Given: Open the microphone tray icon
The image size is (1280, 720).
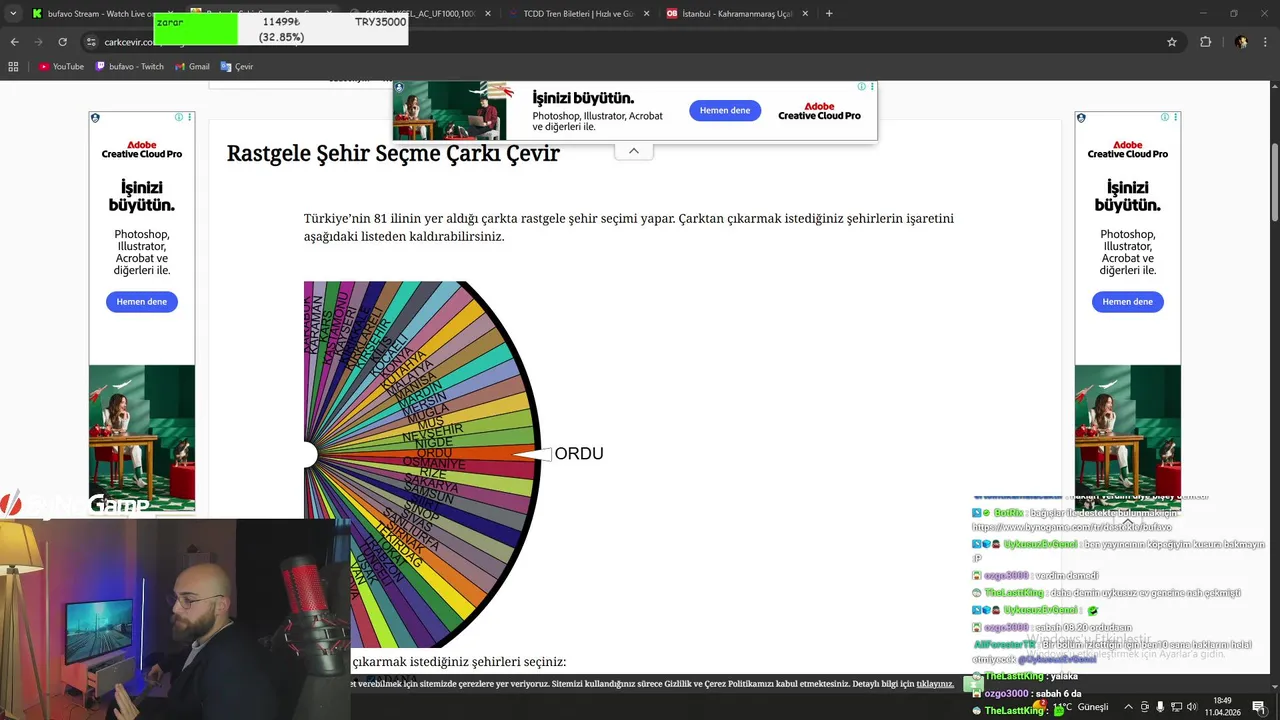Looking at the screenshot, I should point(1161,707).
